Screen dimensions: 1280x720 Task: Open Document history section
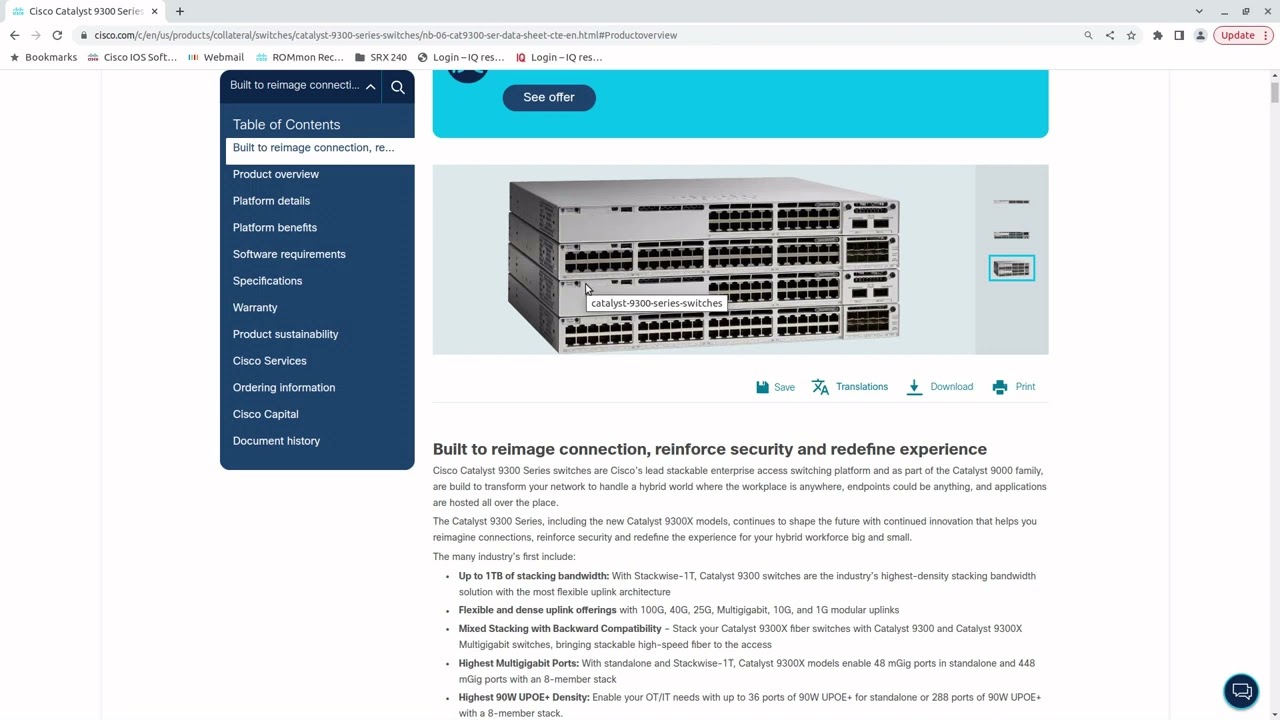(x=276, y=441)
